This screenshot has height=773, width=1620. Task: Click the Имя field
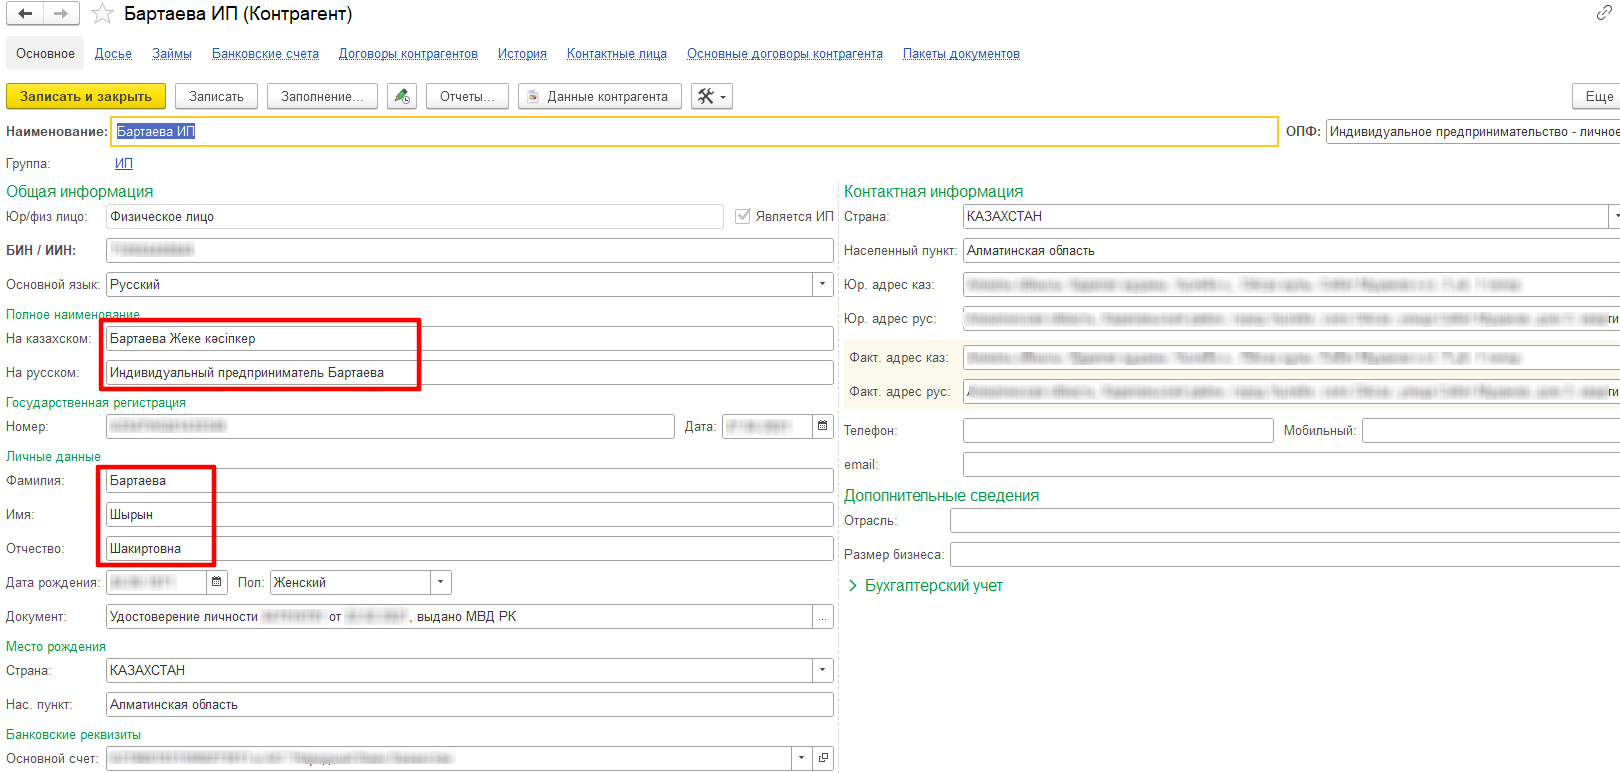(x=470, y=515)
